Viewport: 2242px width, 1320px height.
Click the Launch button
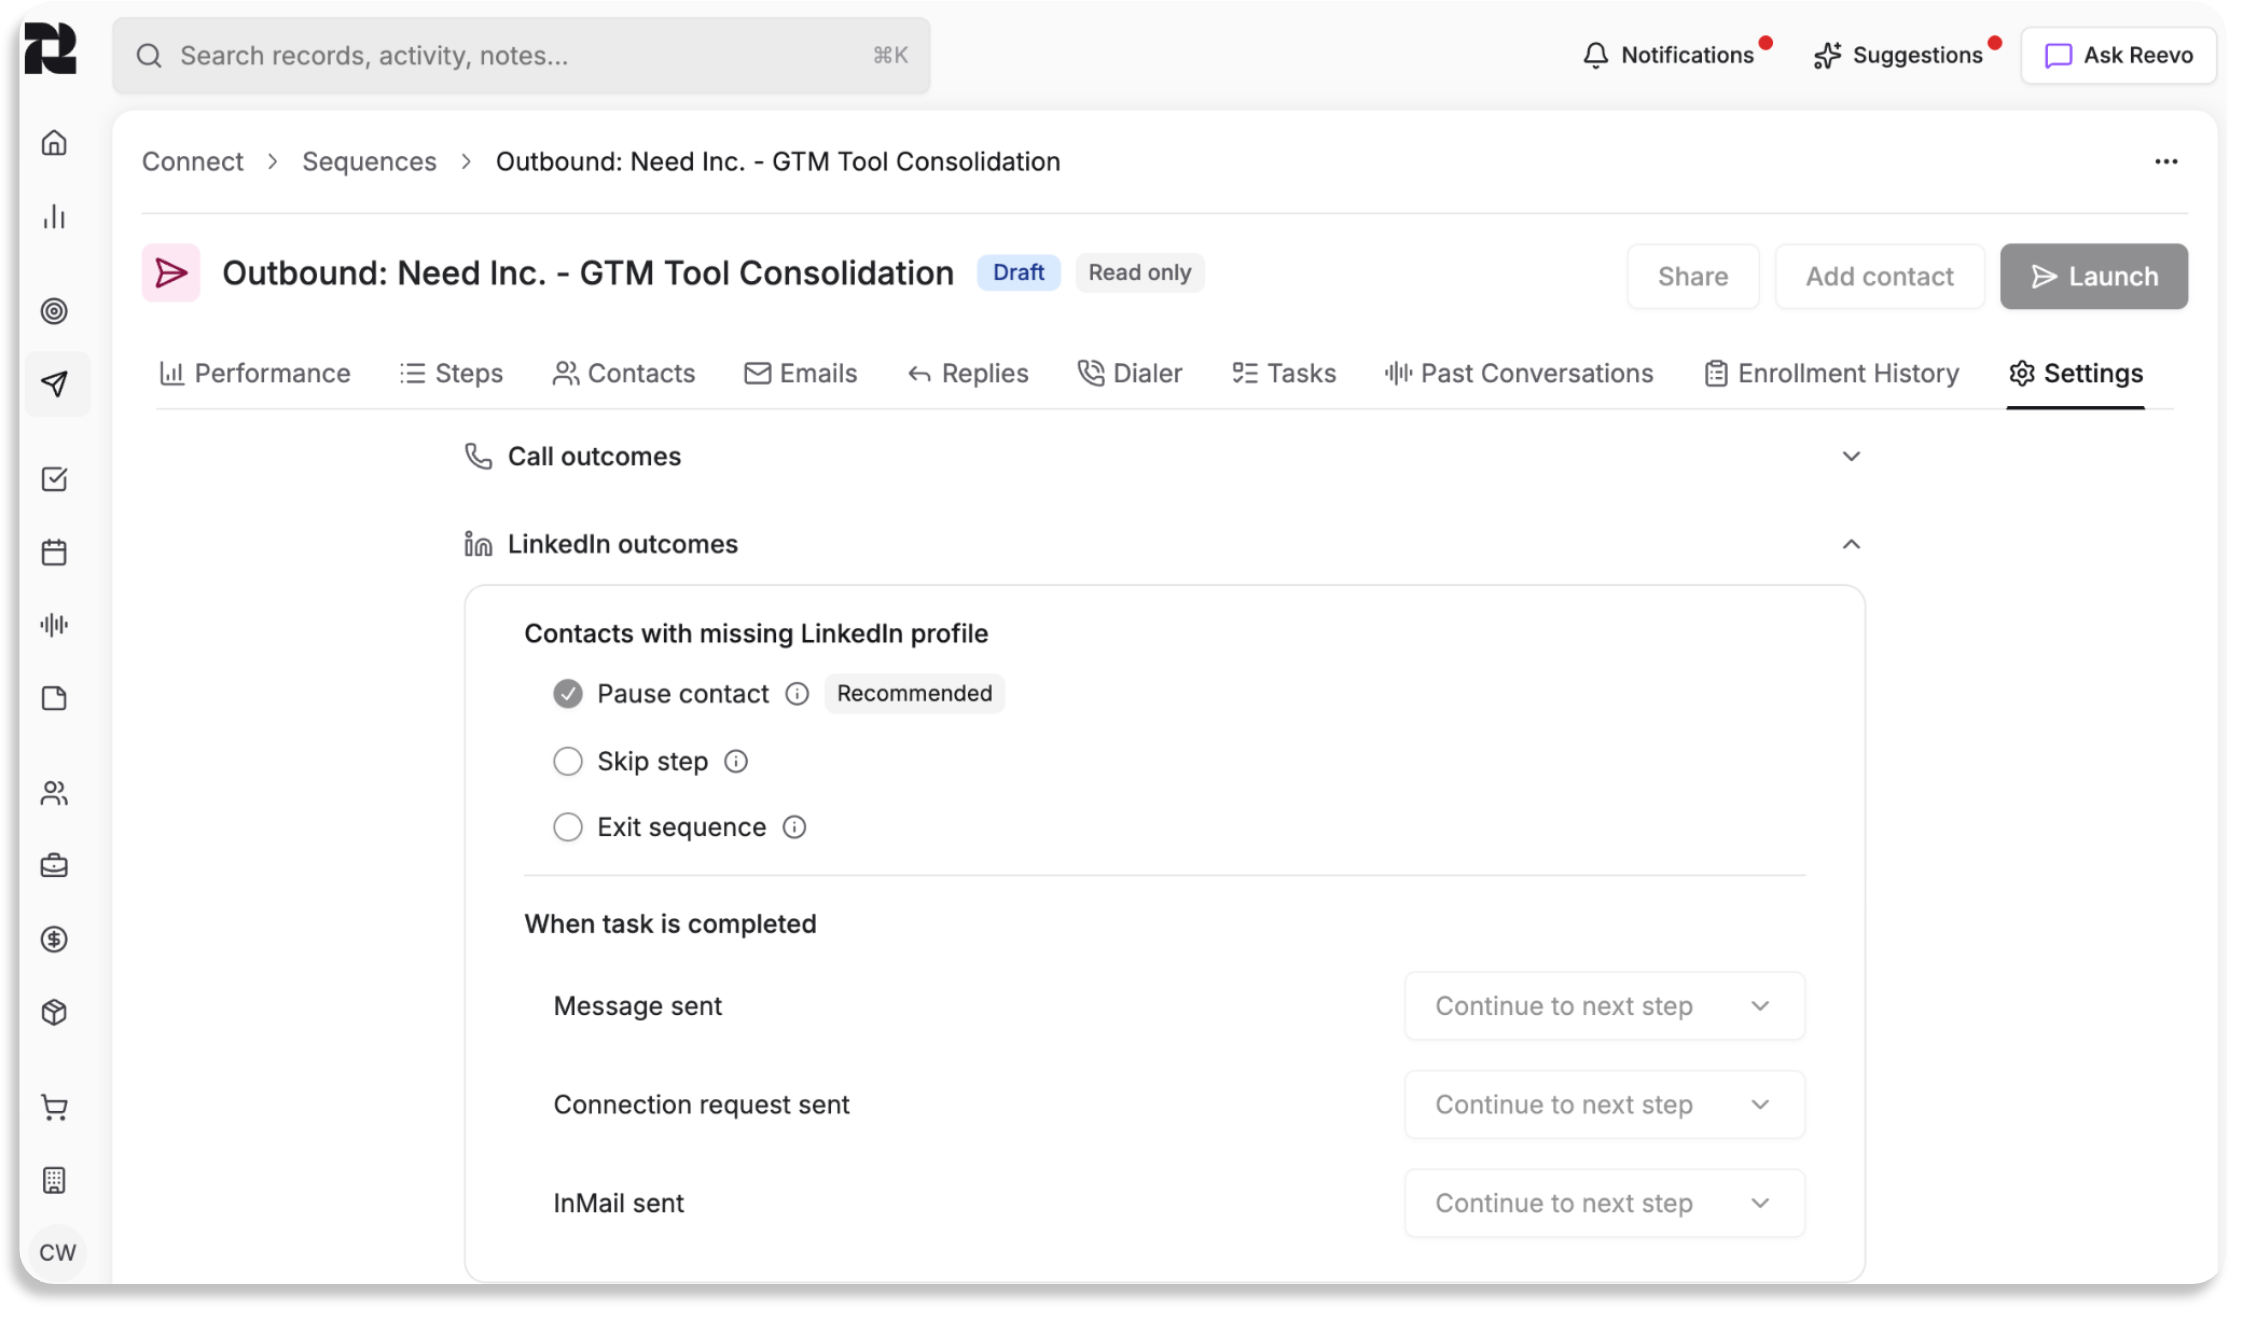pos(2093,277)
